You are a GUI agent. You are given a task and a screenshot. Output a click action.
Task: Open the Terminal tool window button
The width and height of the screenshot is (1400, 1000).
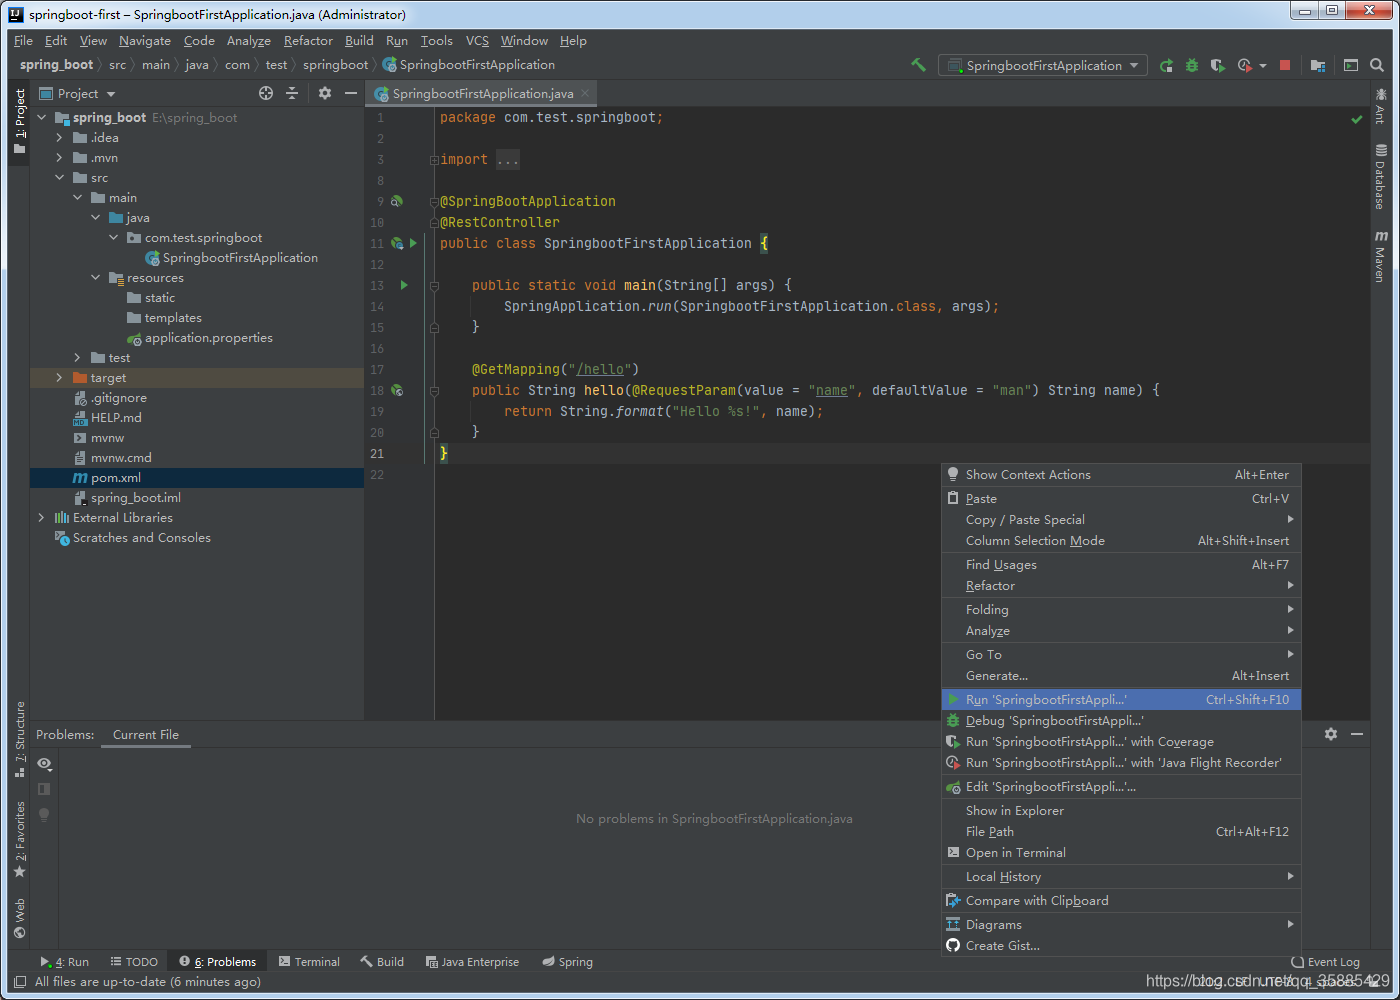coord(309,962)
